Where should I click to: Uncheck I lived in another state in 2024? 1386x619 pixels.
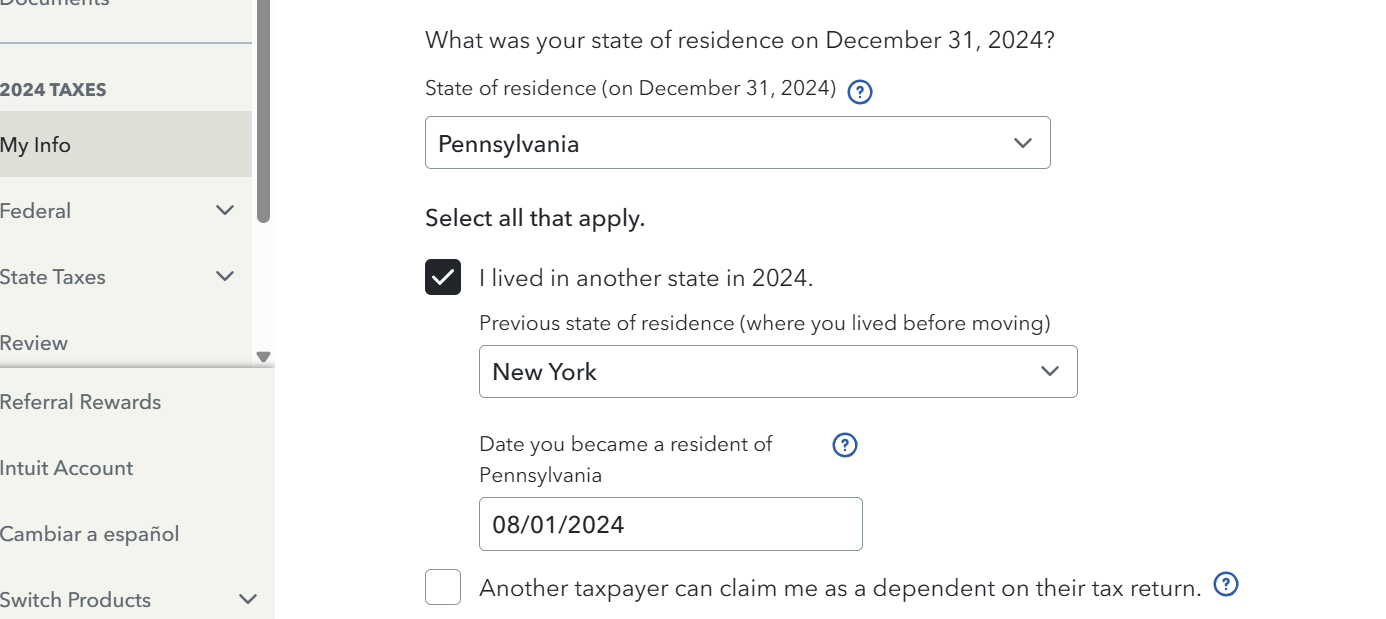click(443, 277)
